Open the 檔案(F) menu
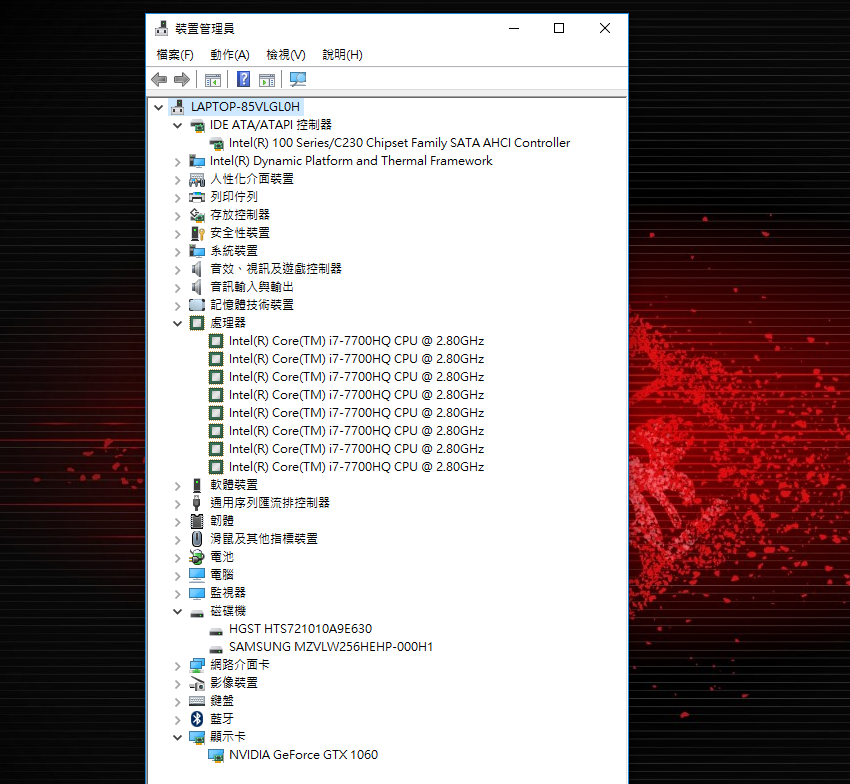The width and height of the screenshot is (850, 784). pos(175,55)
